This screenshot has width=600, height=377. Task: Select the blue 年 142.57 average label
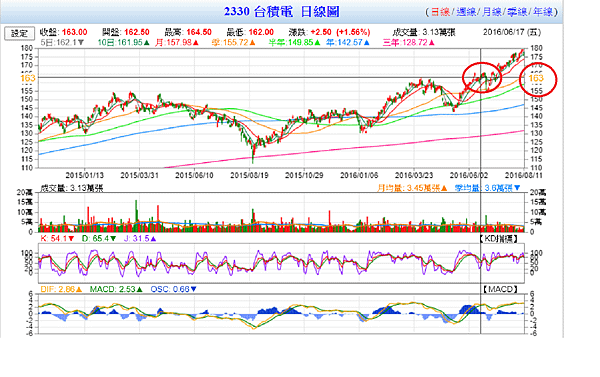tap(348, 42)
